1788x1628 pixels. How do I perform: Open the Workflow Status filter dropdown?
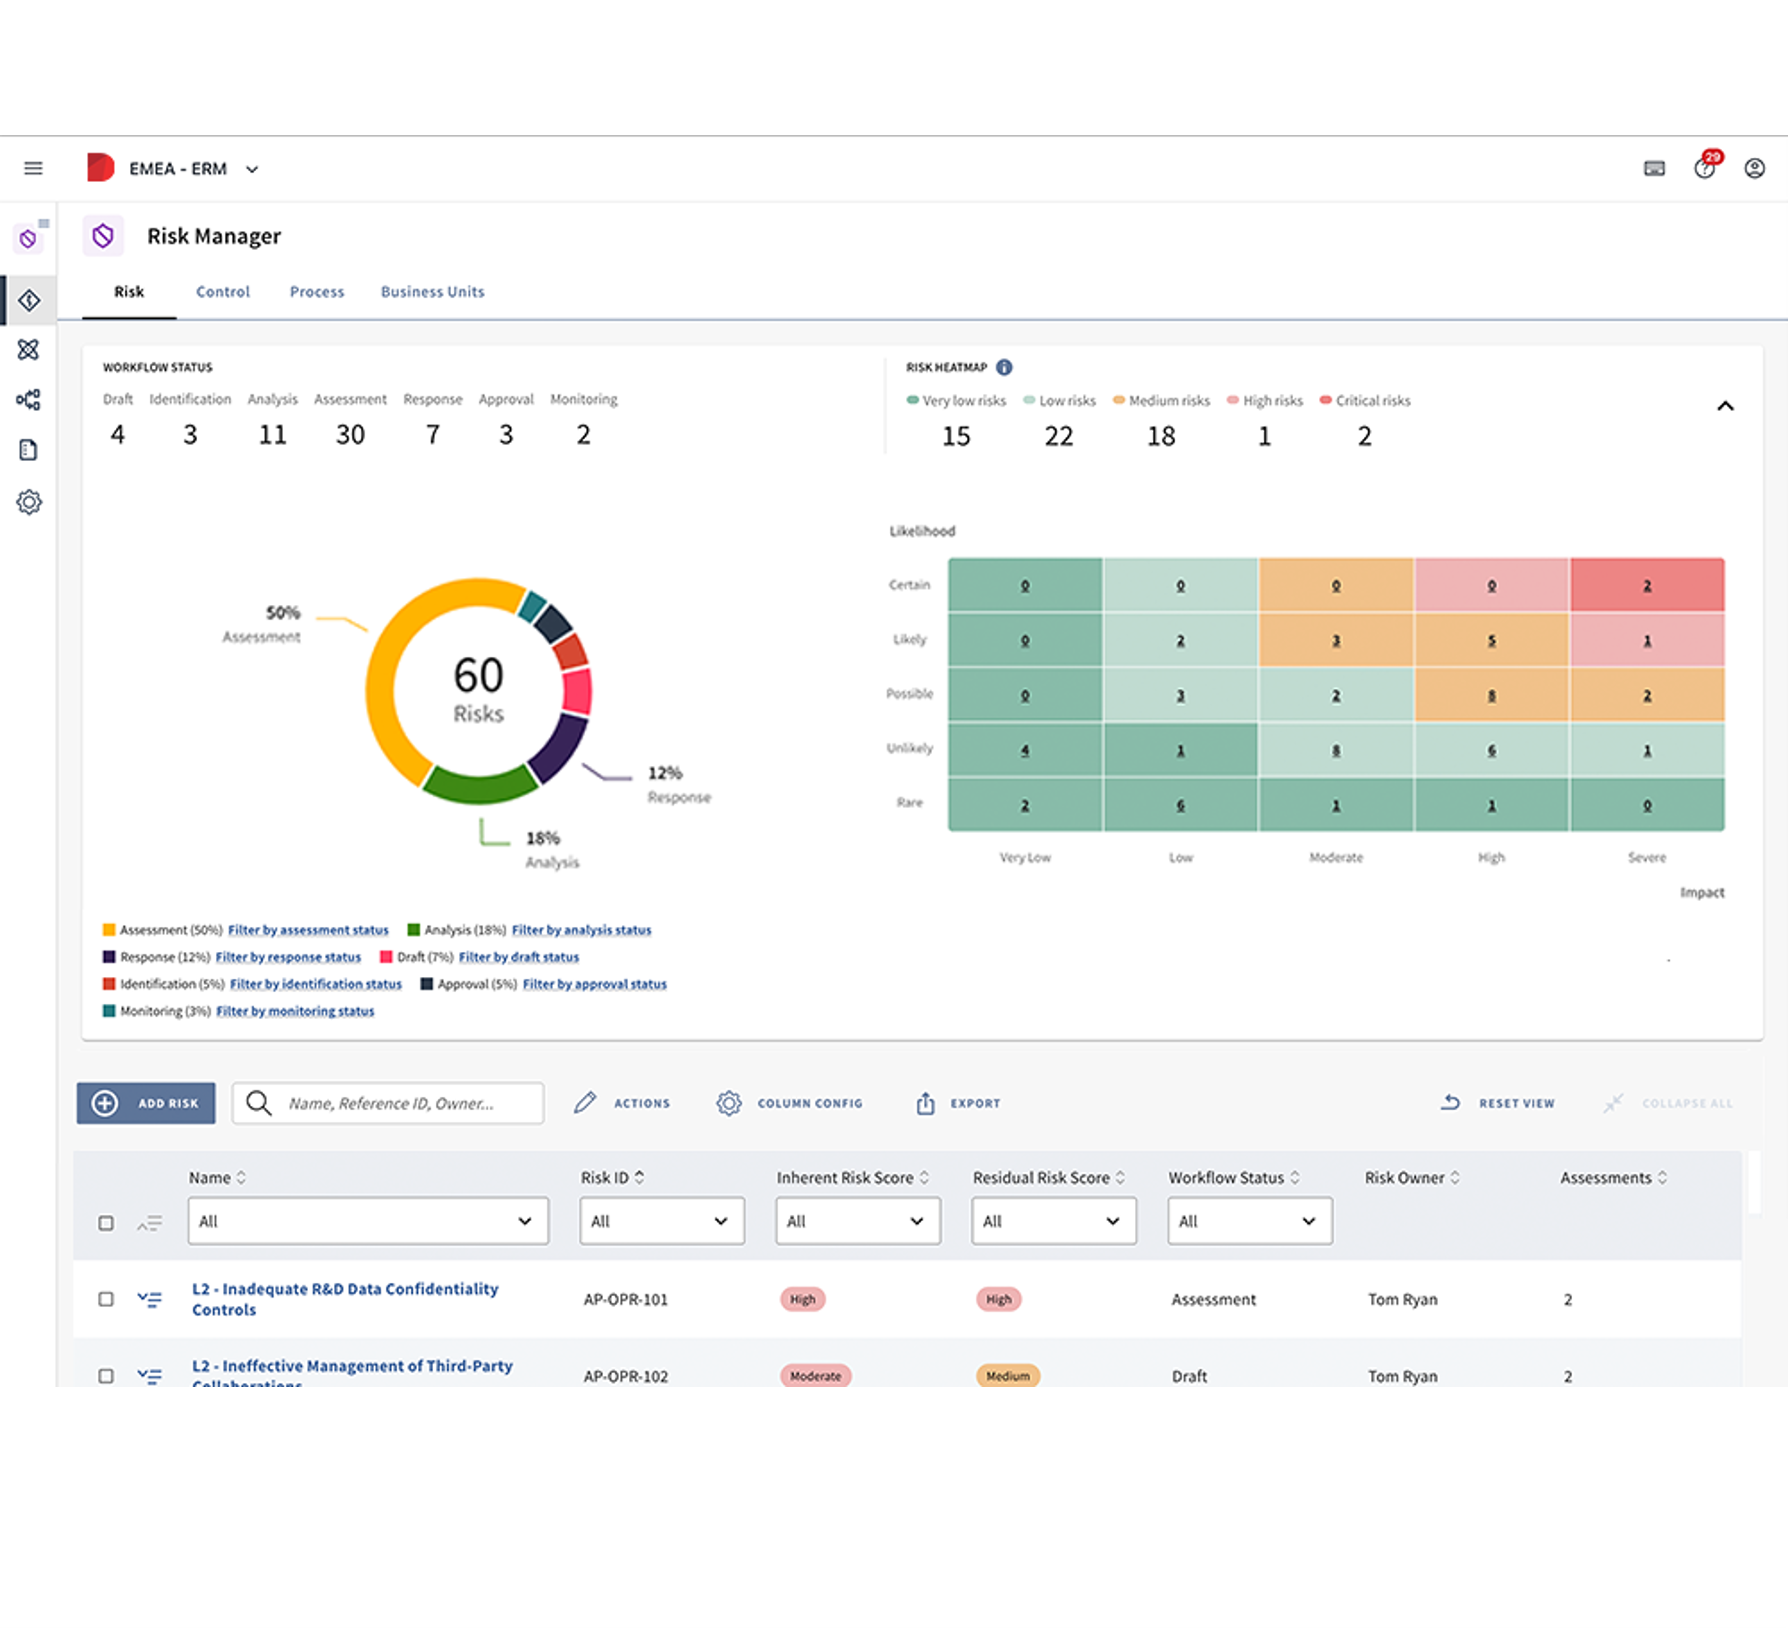[1249, 1221]
